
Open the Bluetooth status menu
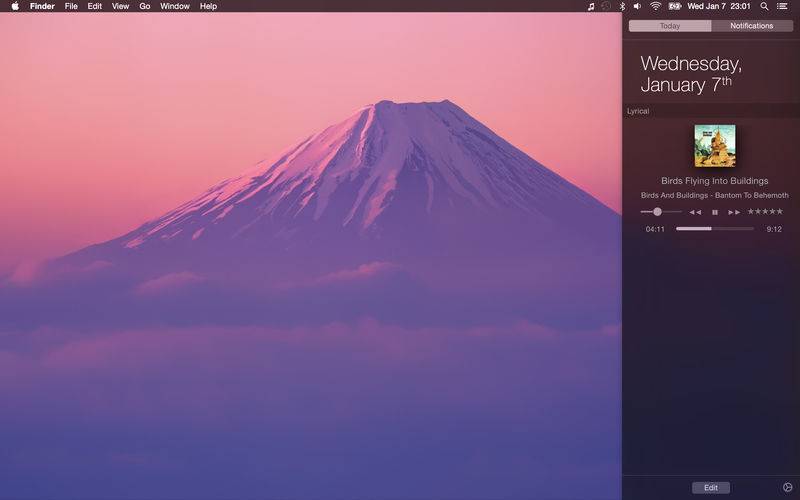[x=622, y=6]
